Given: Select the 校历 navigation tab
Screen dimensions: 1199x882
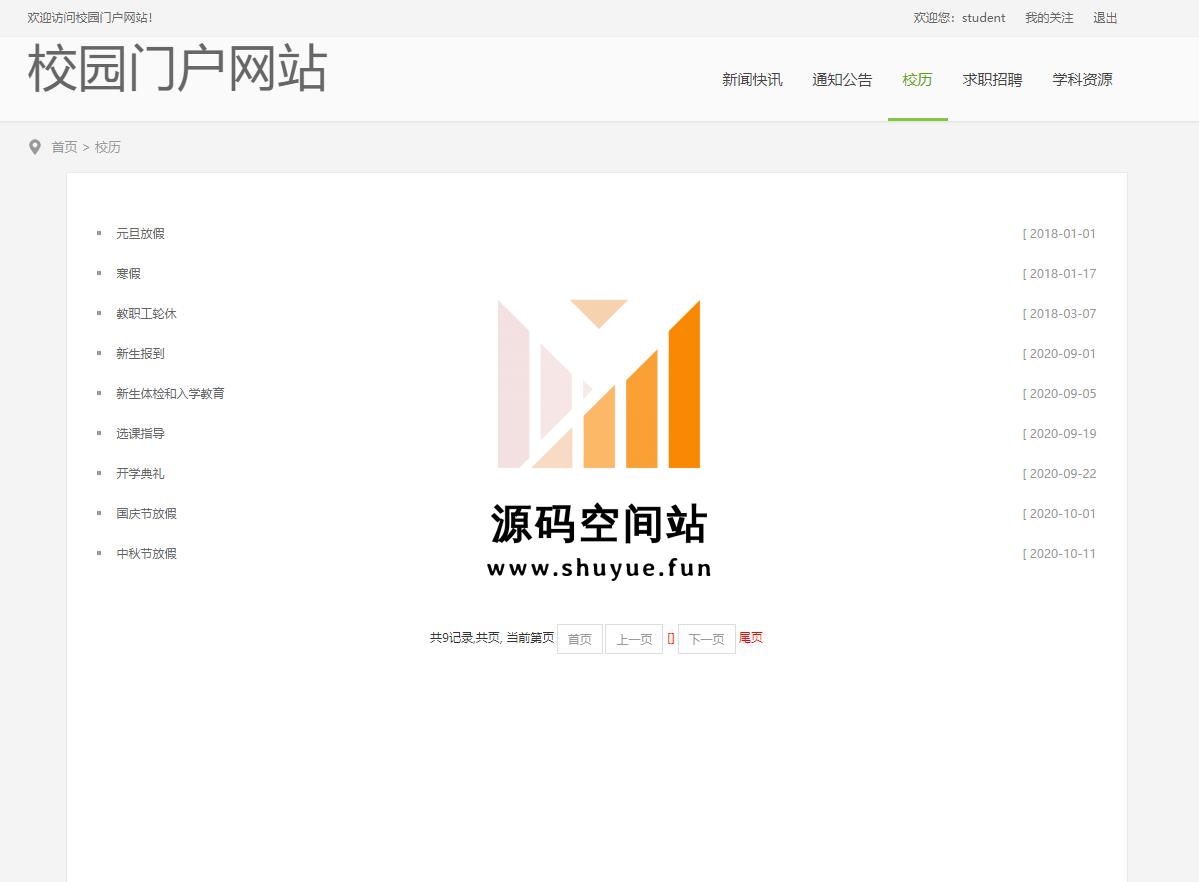Looking at the screenshot, I should pyautogui.click(x=917, y=80).
